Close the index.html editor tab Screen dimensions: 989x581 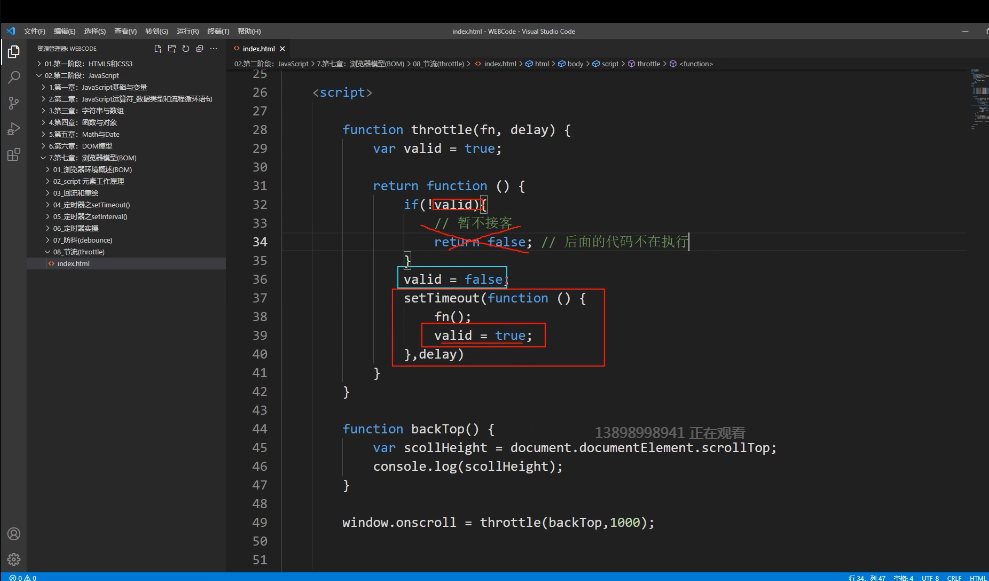(x=282, y=49)
